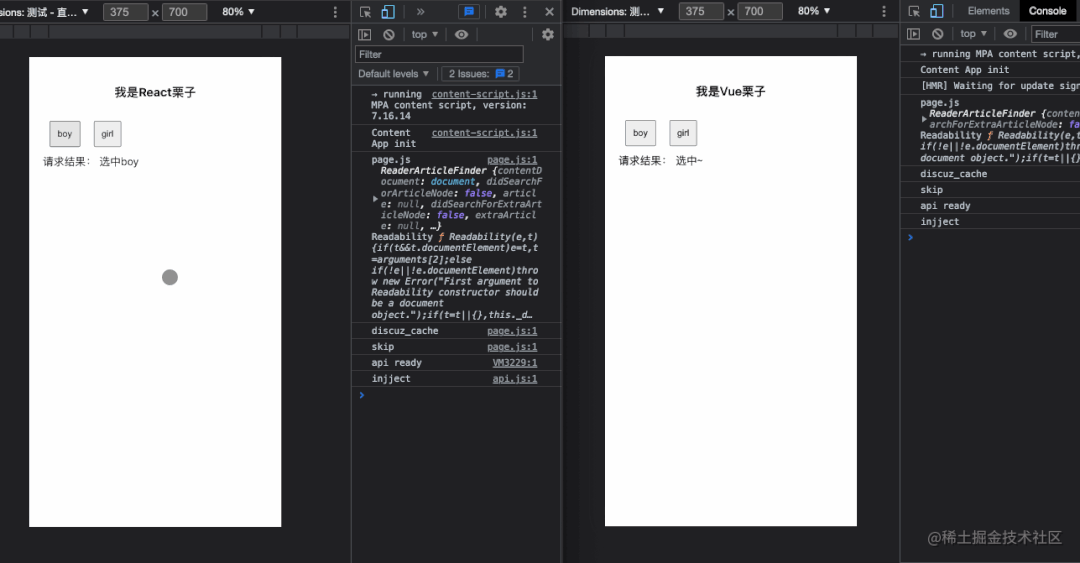Click the 2 Issues button

pyautogui.click(x=481, y=74)
